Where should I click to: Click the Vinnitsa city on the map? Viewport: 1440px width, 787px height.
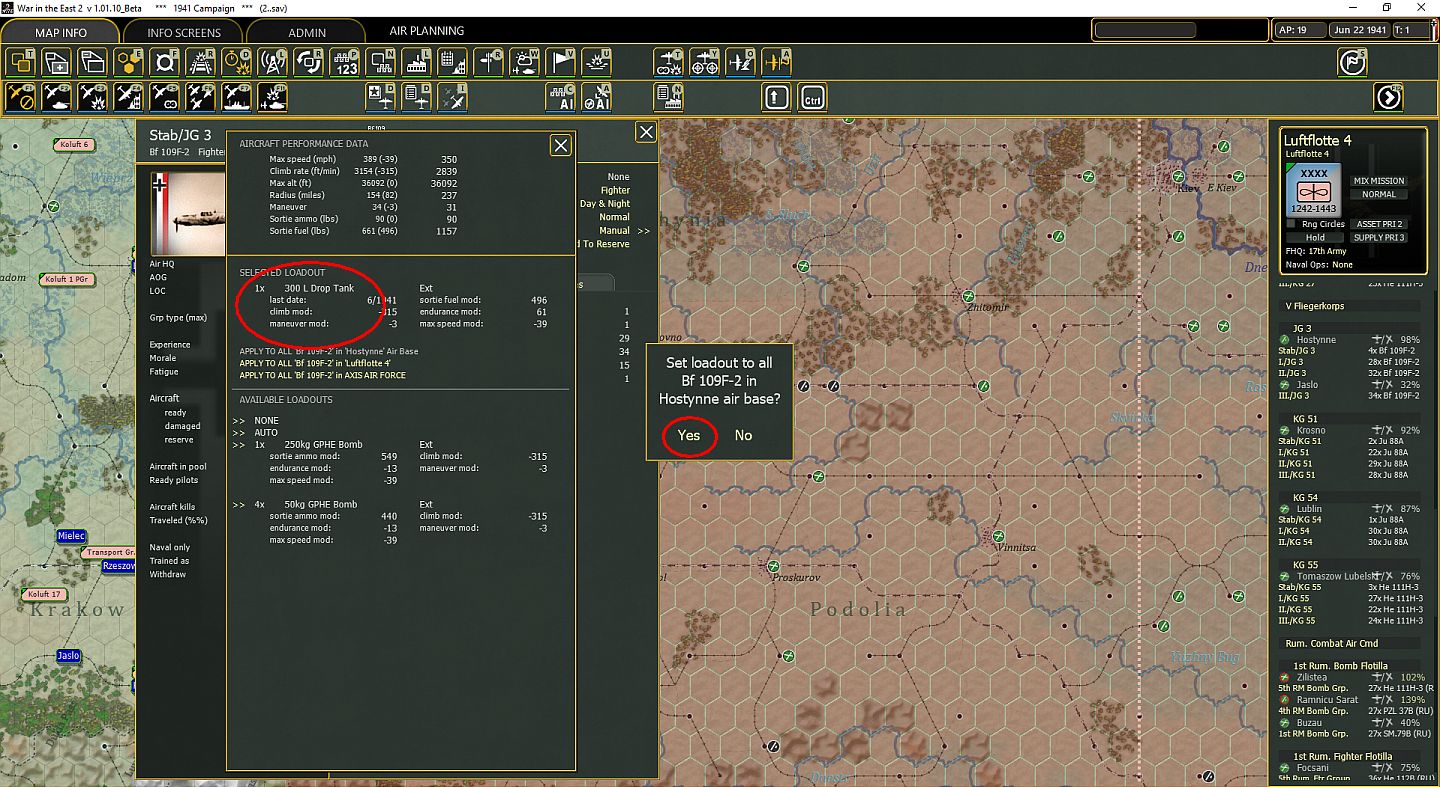1015,548
